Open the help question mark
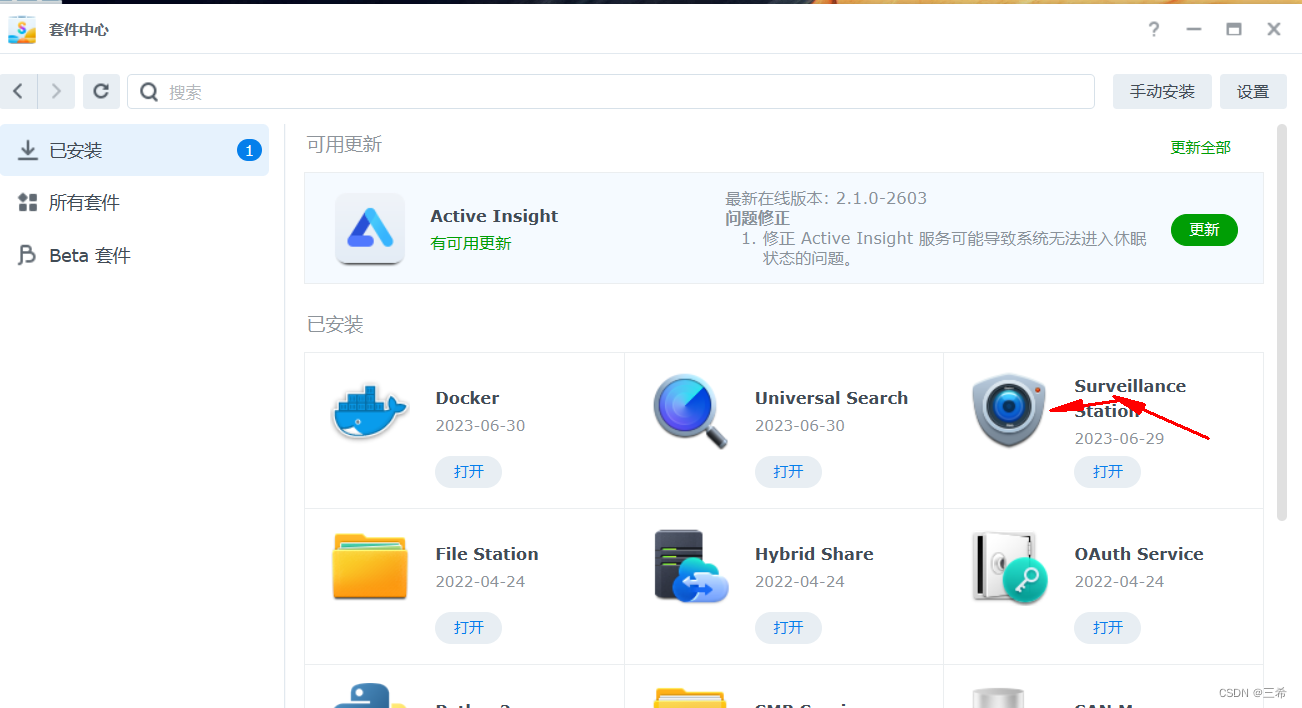The width and height of the screenshot is (1302, 708). (1154, 29)
